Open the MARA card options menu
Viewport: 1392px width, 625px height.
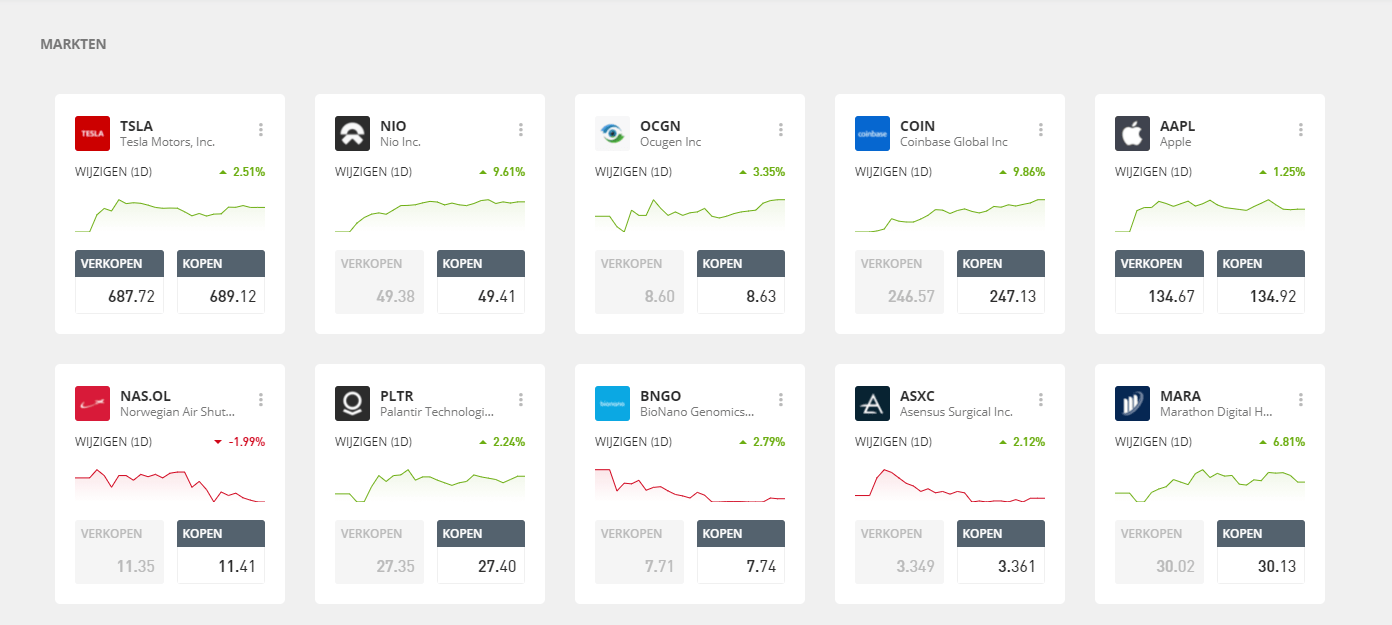point(1301,400)
